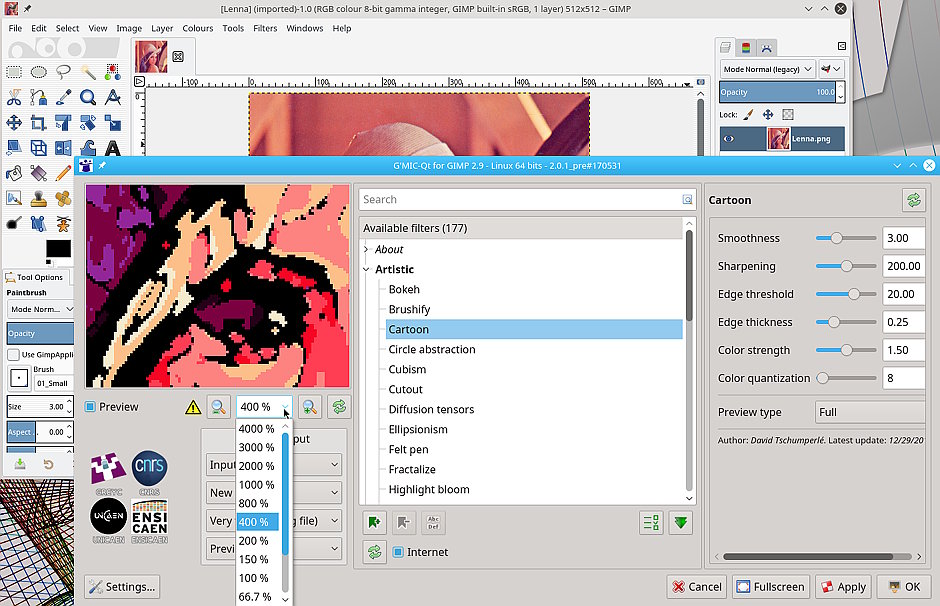Click the preview warning triangle icon
The height and width of the screenshot is (606, 940).
tap(193, 408)
